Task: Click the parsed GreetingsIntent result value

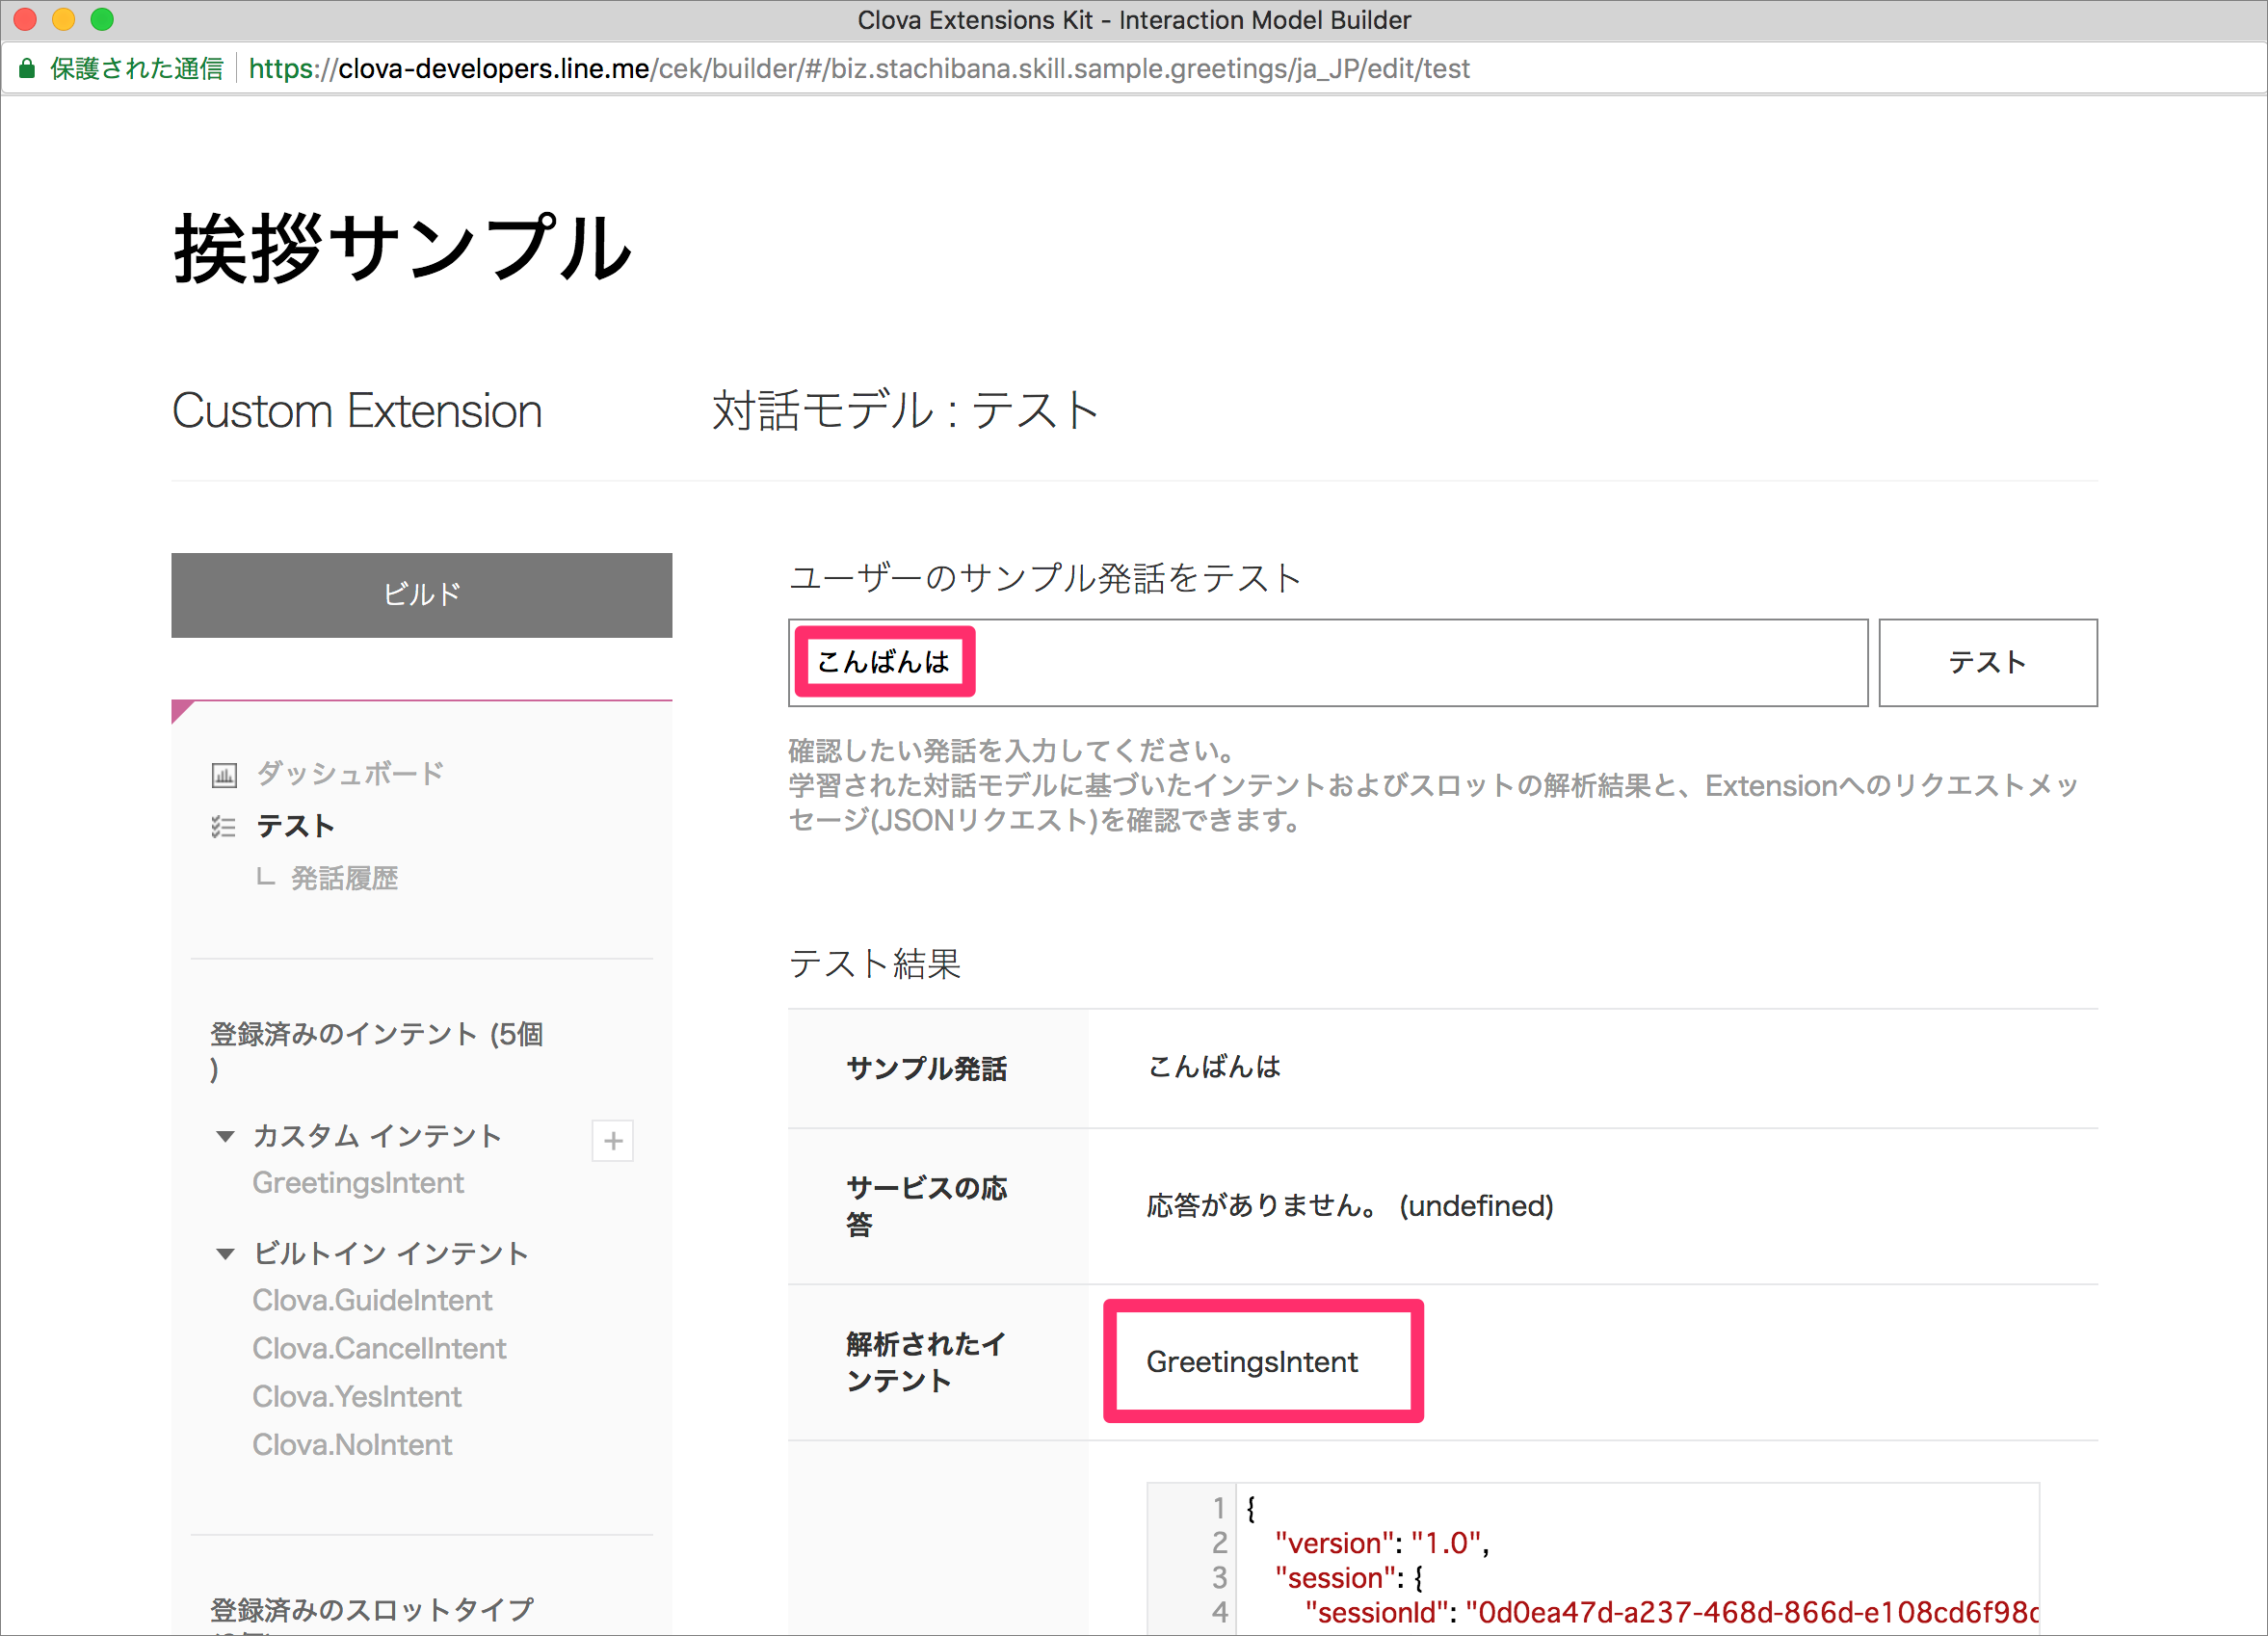Action: tap(1252, 1361)
